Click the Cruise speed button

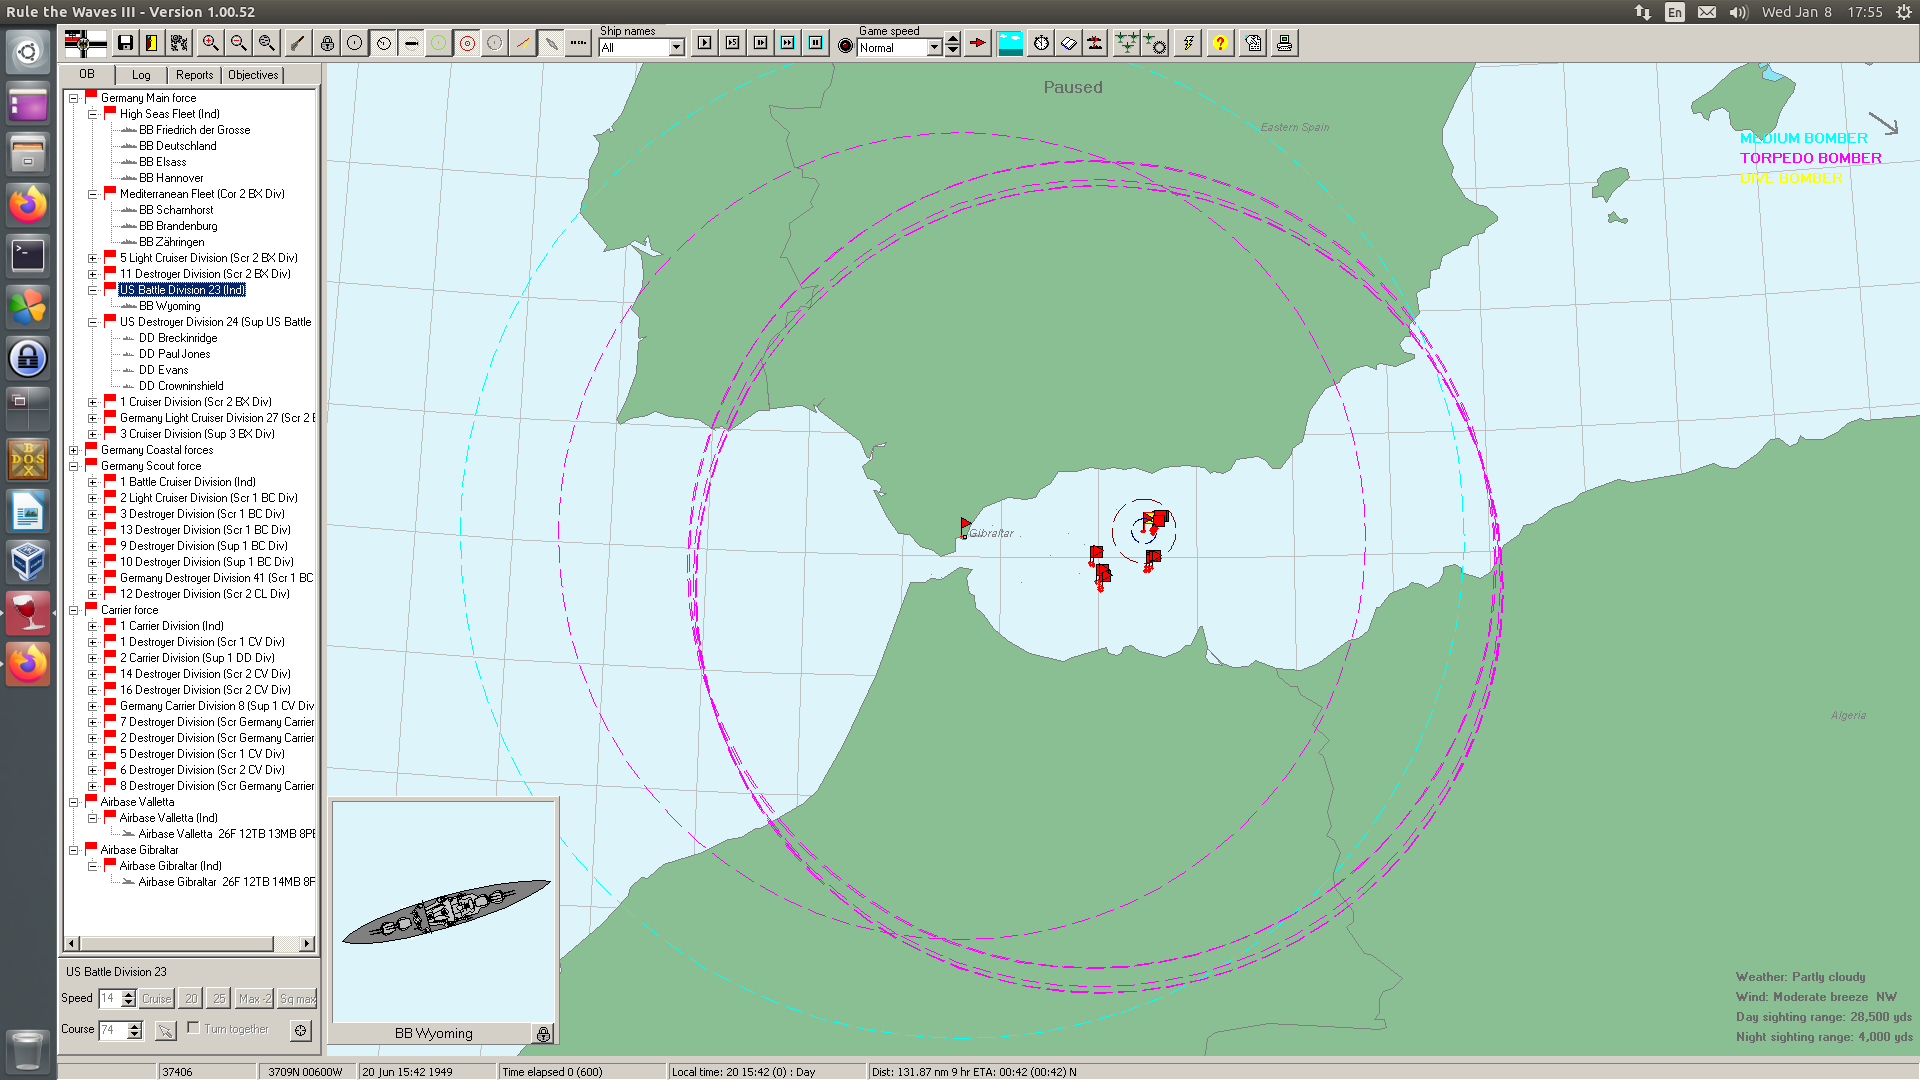pyautogui.click(x=157, y=998)
